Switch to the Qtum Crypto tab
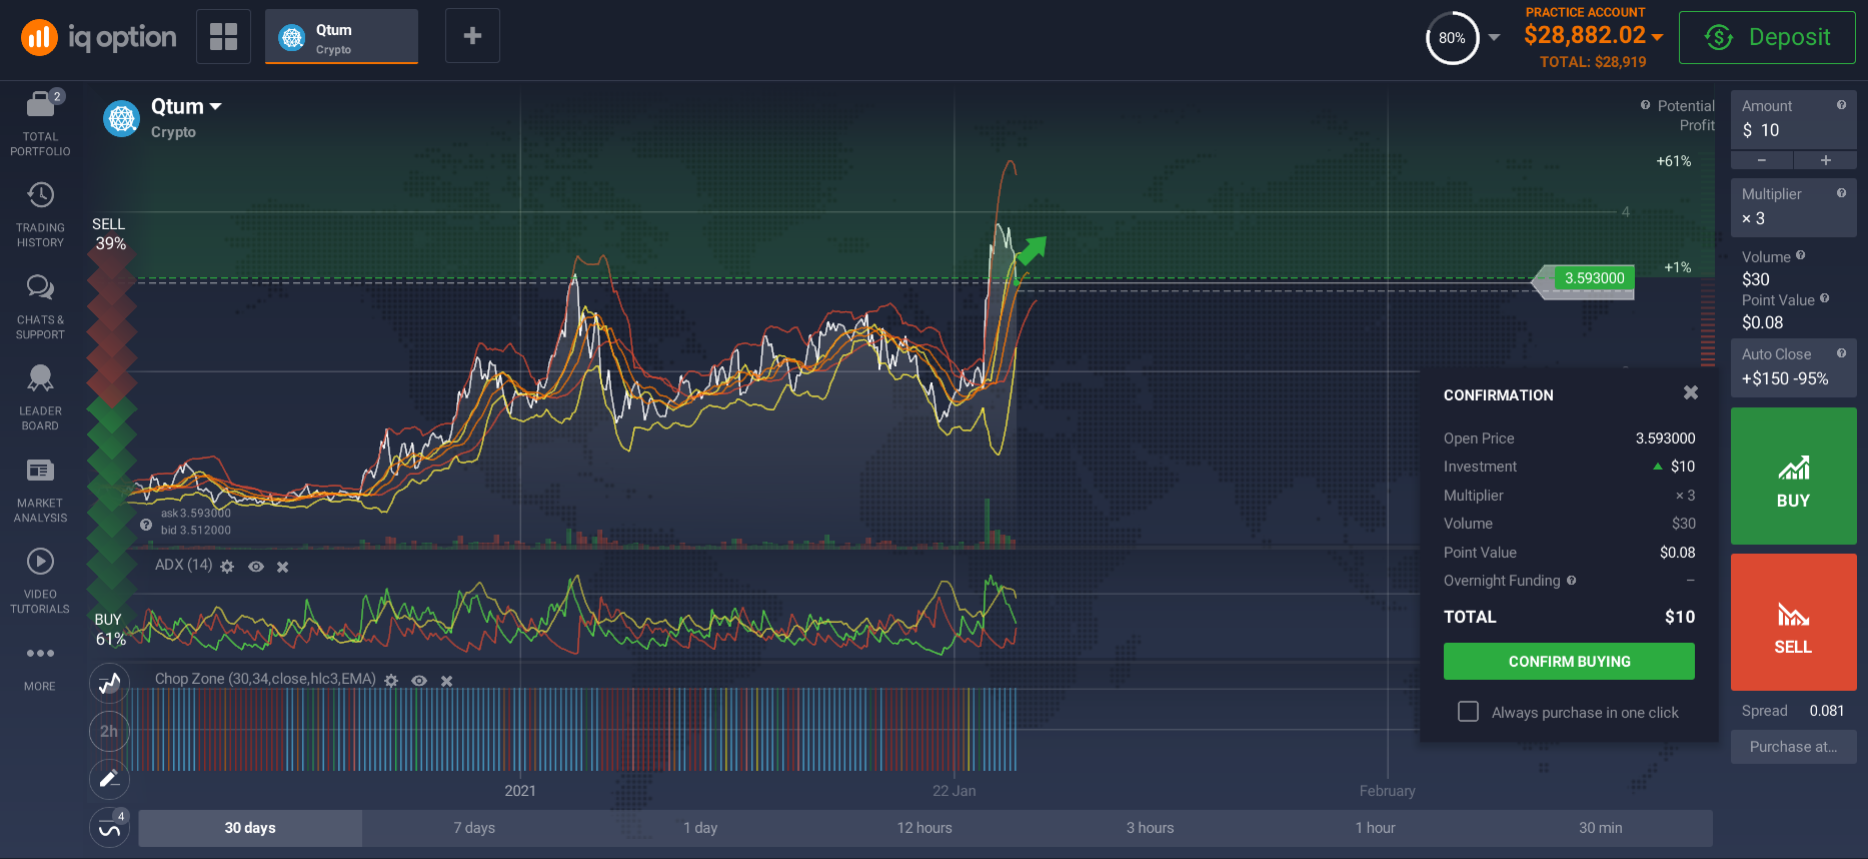 tap(341, 37)
